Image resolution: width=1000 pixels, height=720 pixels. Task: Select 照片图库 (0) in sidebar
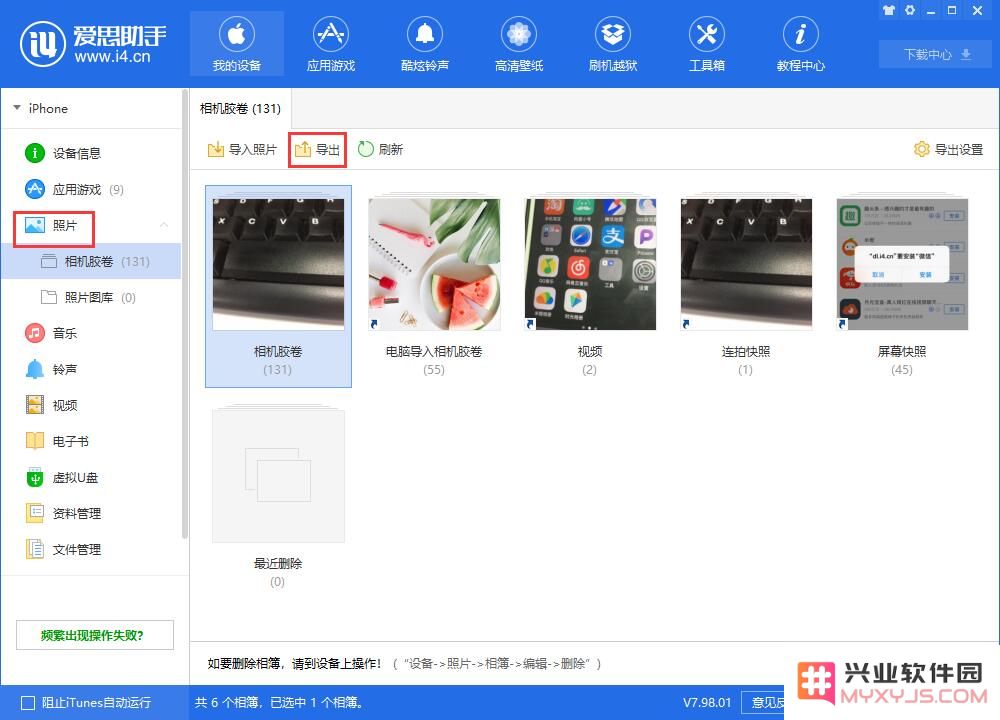pos(91,297)
